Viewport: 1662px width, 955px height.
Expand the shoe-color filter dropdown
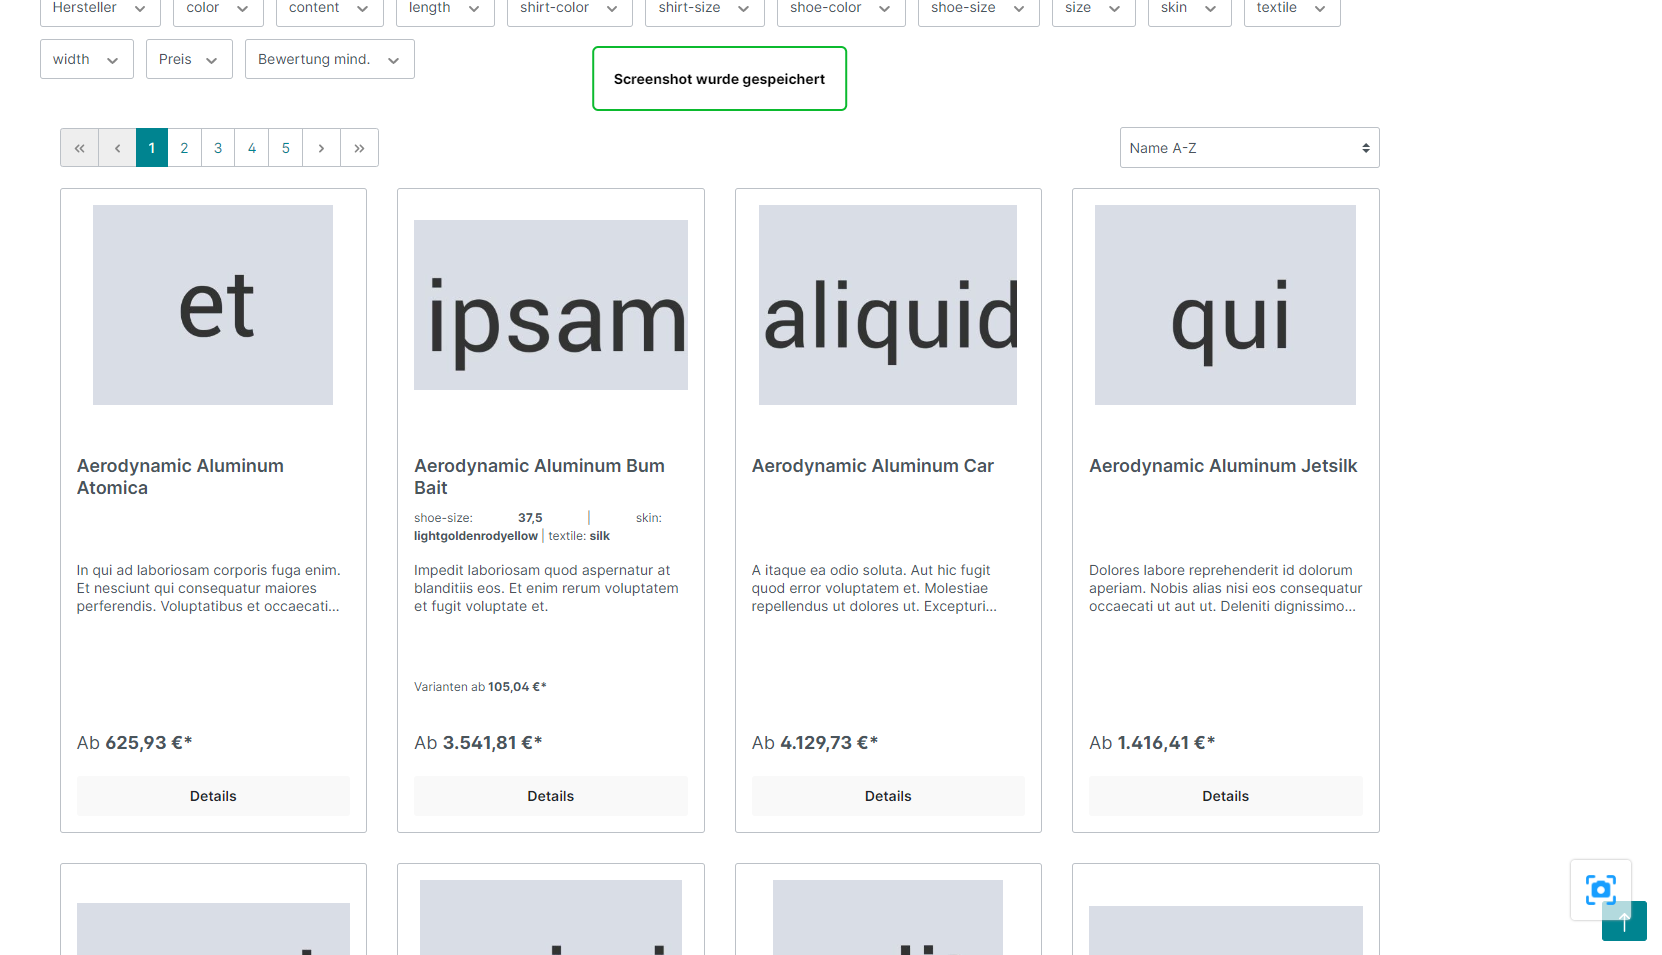[x=841, y=8]
